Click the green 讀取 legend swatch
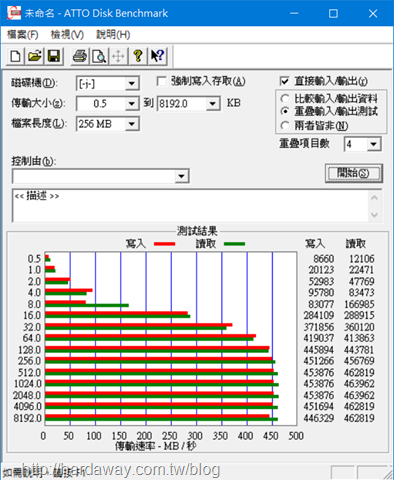This screenshot has width=394, height=480. (x=235, y=244)
